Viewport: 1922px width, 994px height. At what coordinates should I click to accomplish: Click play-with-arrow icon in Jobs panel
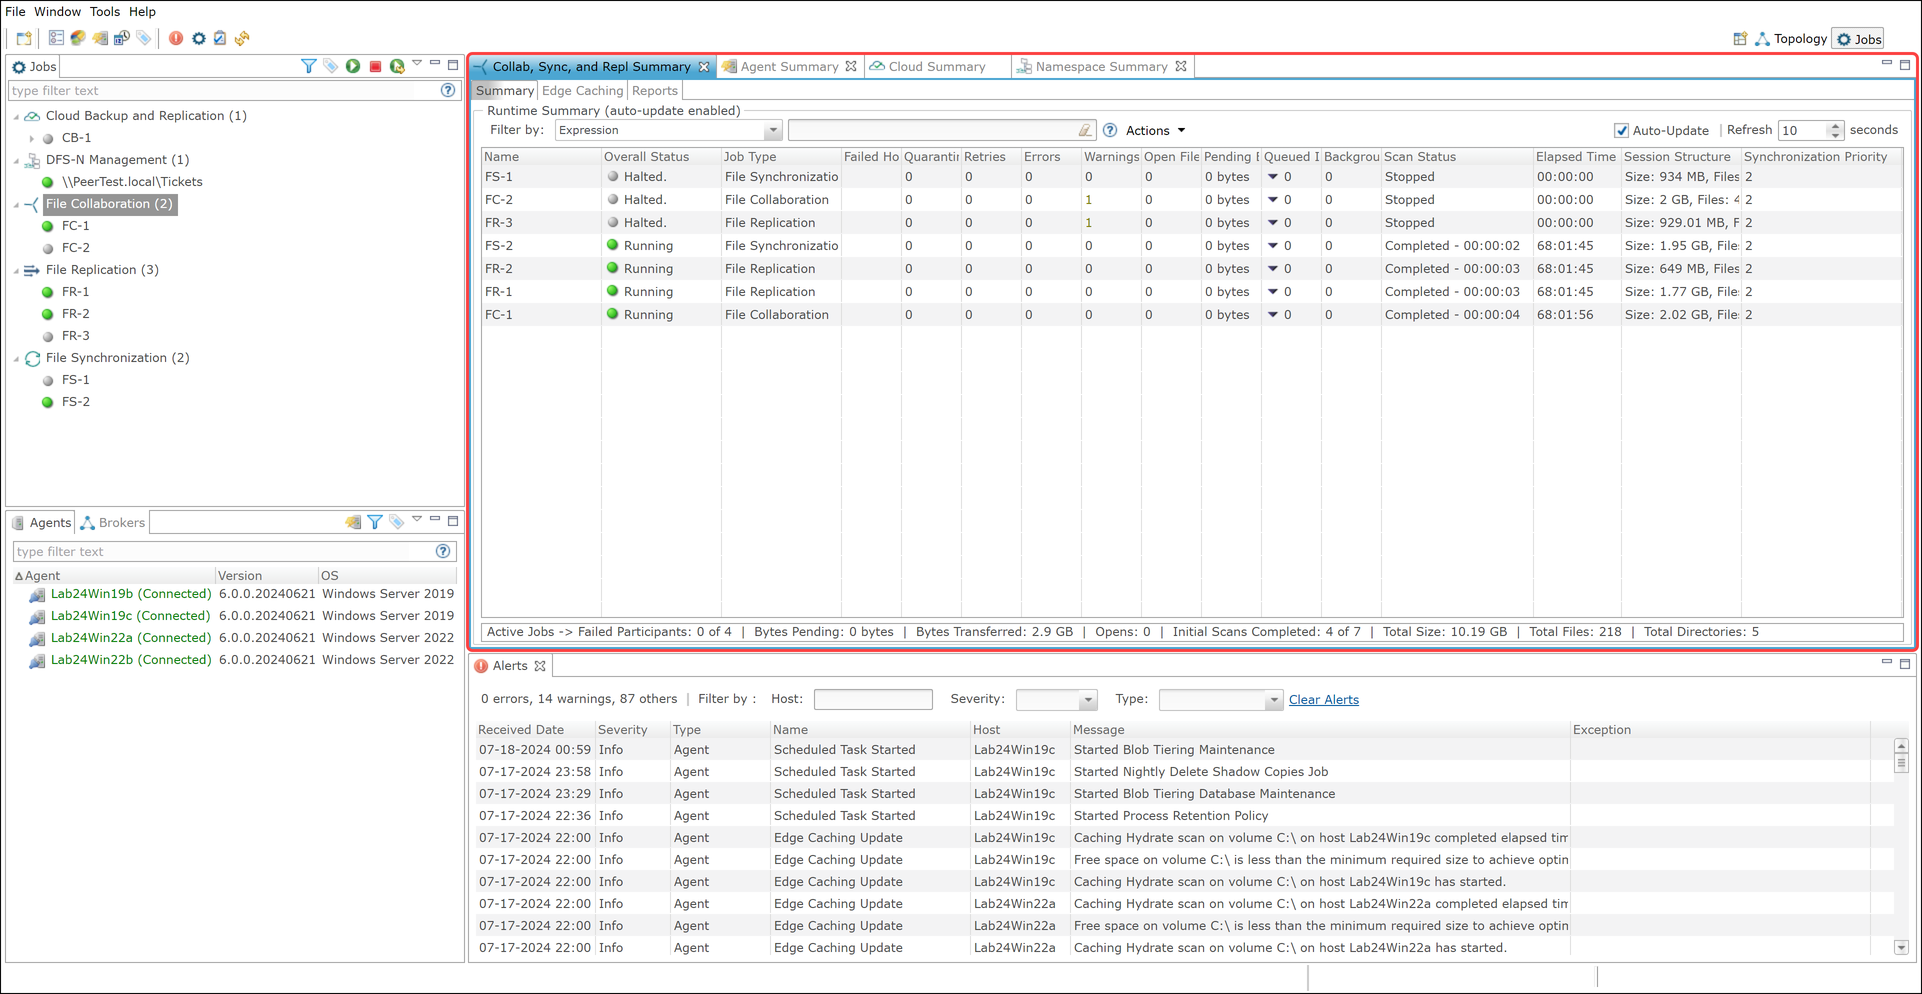click(x=397, y=66)
